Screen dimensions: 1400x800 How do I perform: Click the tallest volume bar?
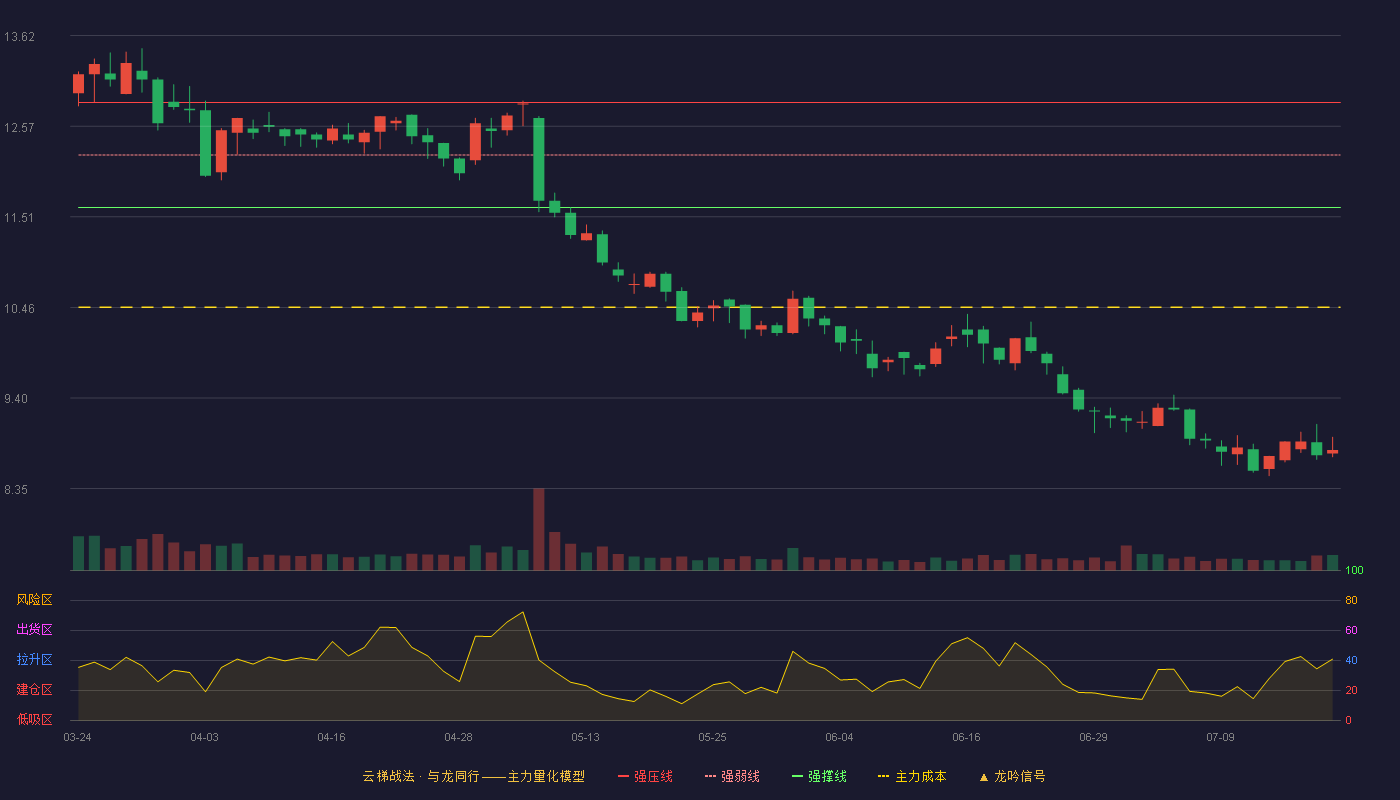[x=539, y=529]
